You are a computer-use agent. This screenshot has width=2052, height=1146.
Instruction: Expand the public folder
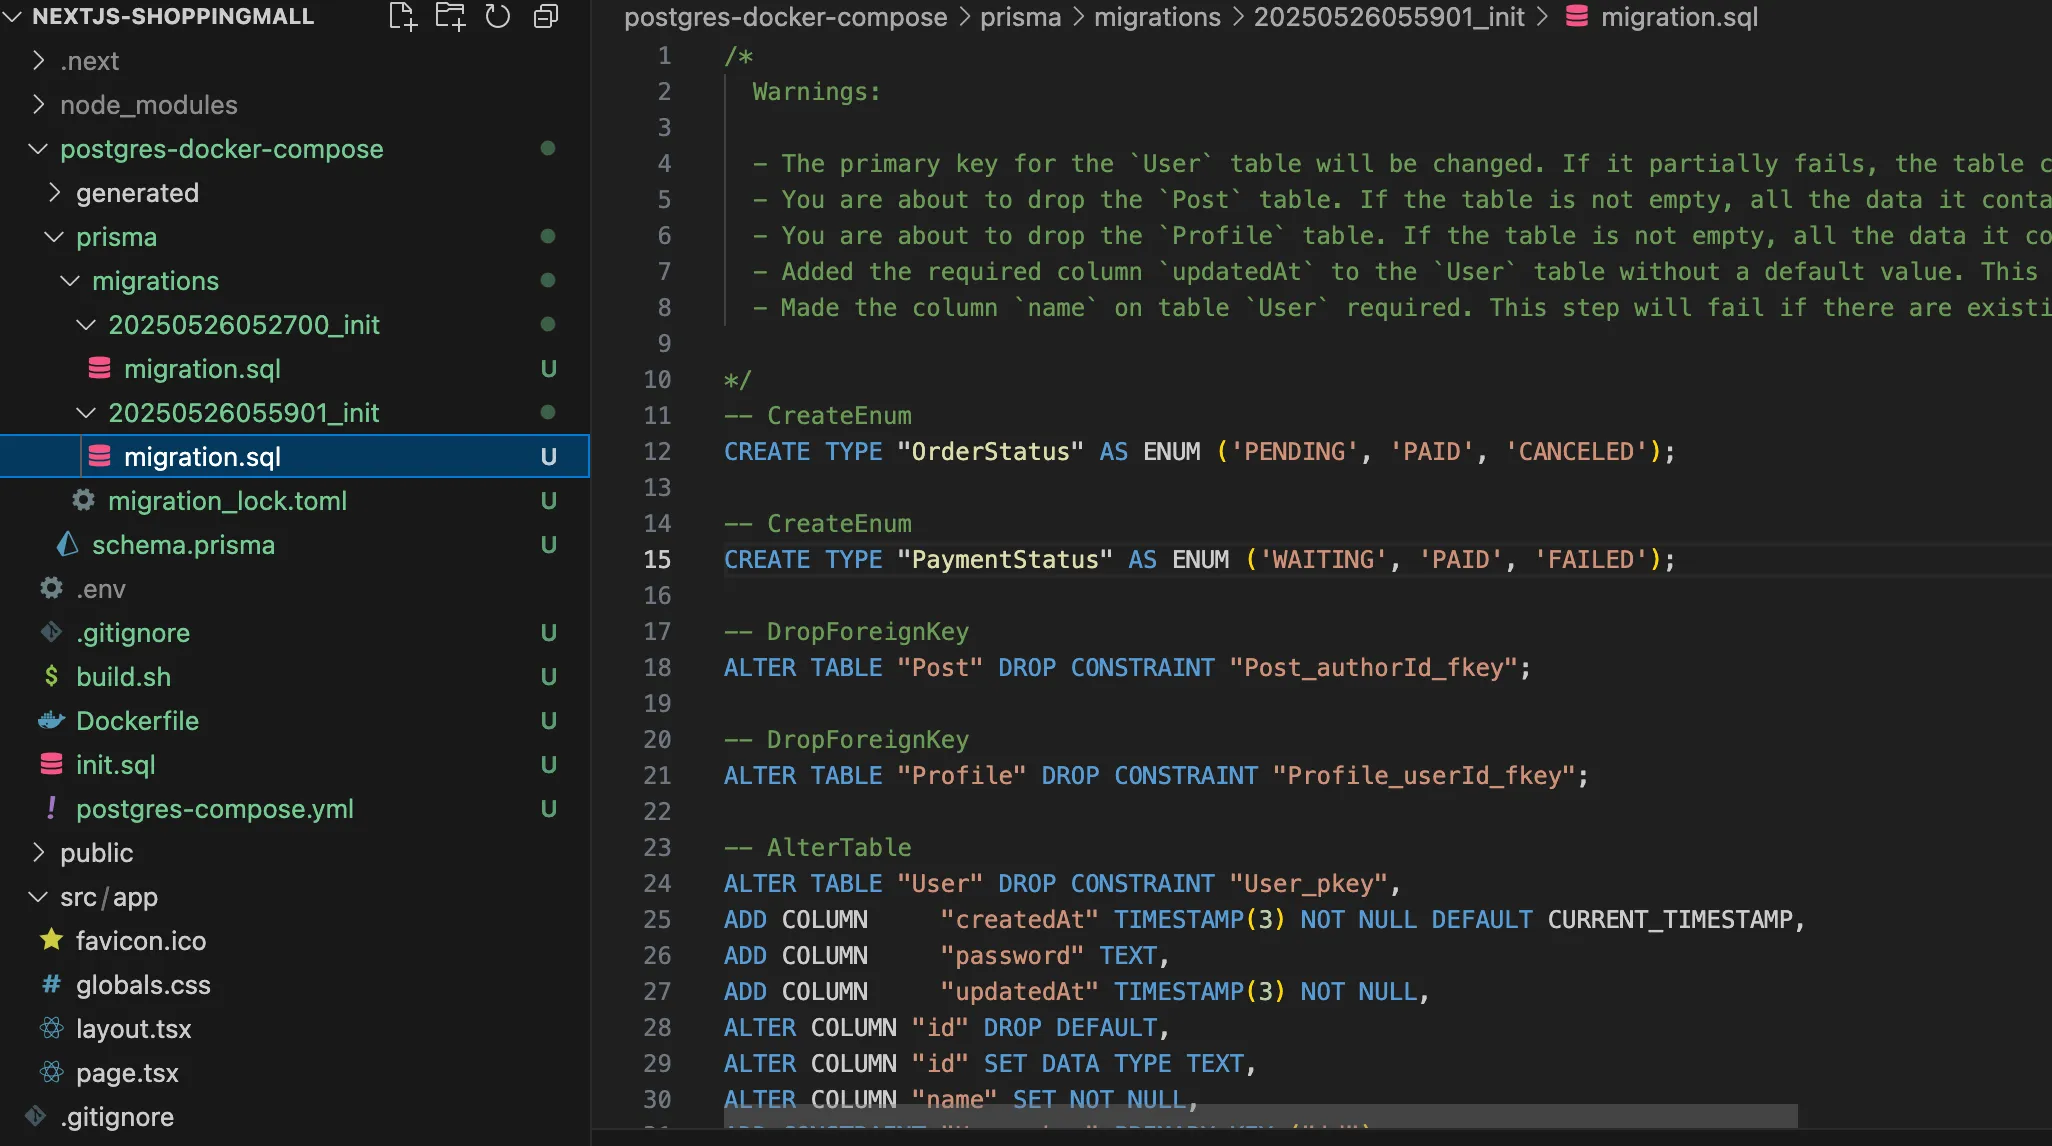(38, 853)
